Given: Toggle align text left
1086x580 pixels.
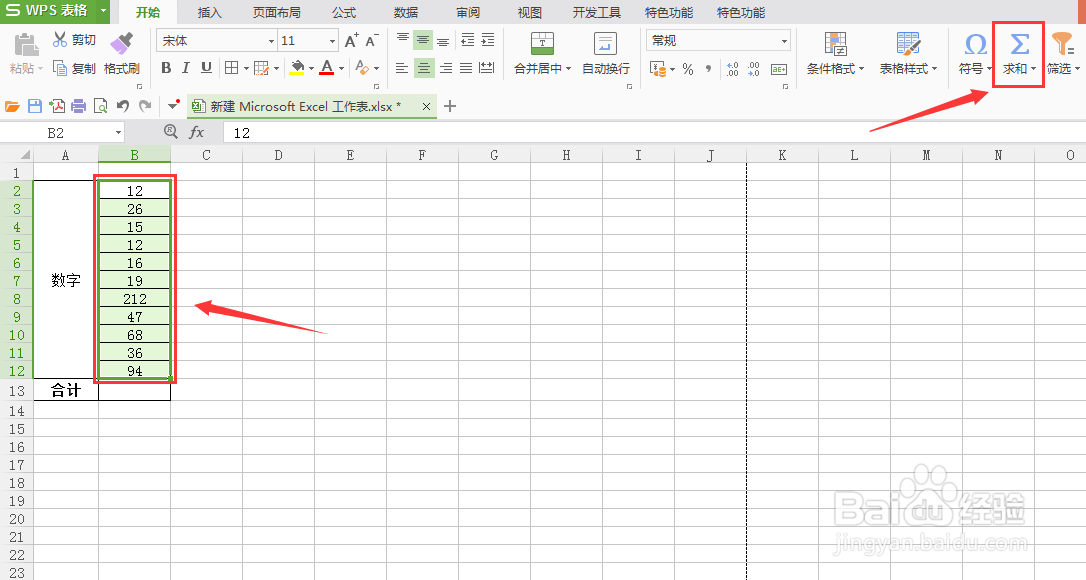Looking at the screenshot, I should click(x=402, y=68).
